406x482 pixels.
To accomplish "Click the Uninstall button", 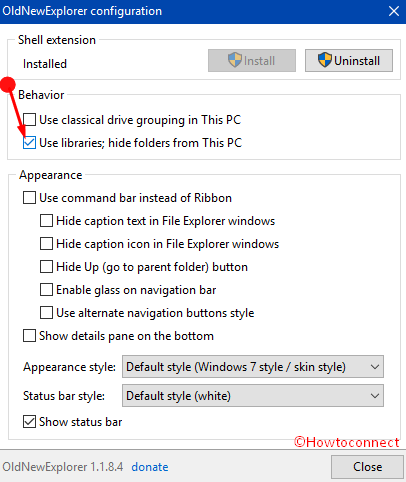I will (349, 60).
